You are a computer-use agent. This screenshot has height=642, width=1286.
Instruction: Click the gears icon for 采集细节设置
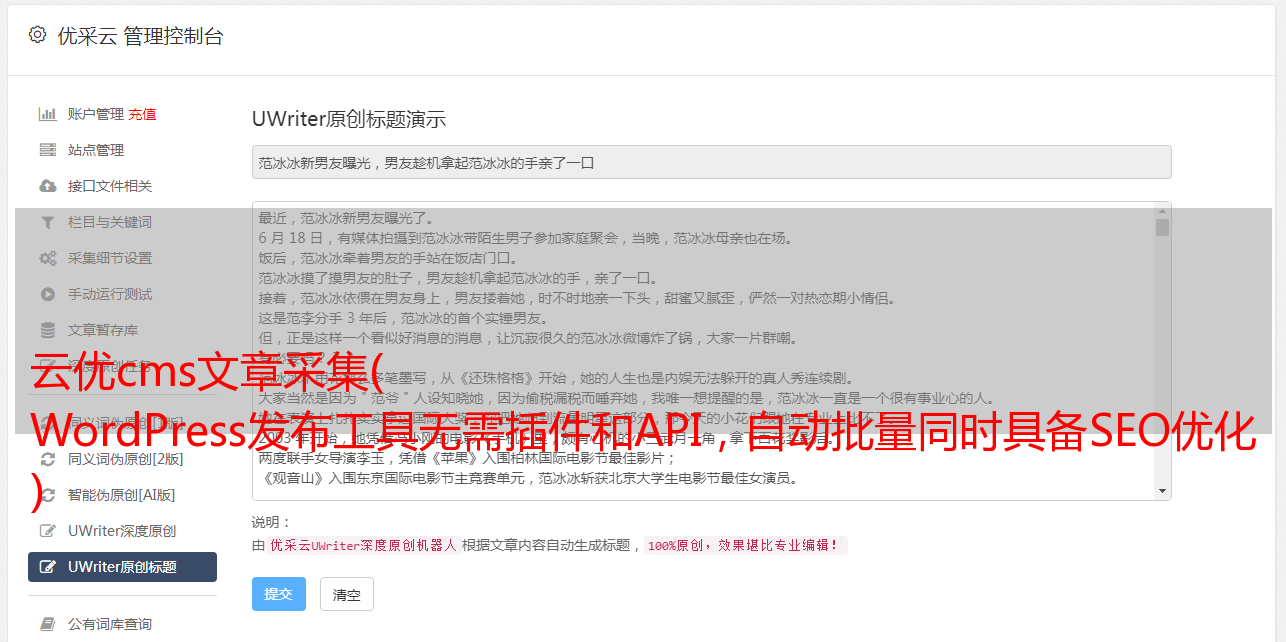coord(47,258)
